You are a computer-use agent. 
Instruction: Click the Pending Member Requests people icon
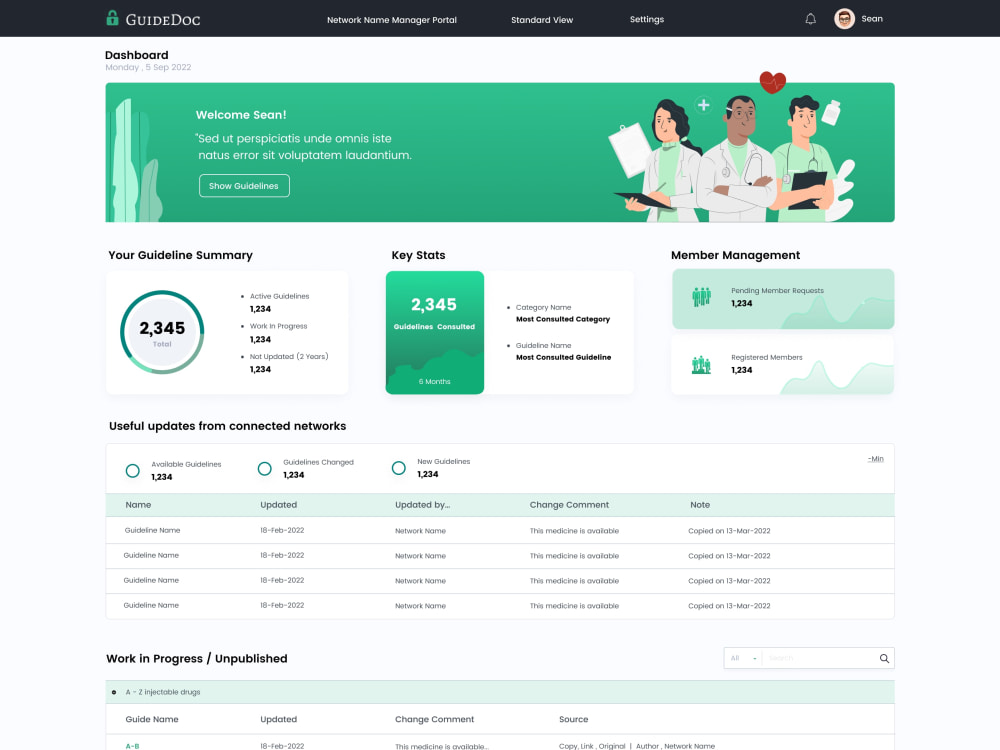702,297
